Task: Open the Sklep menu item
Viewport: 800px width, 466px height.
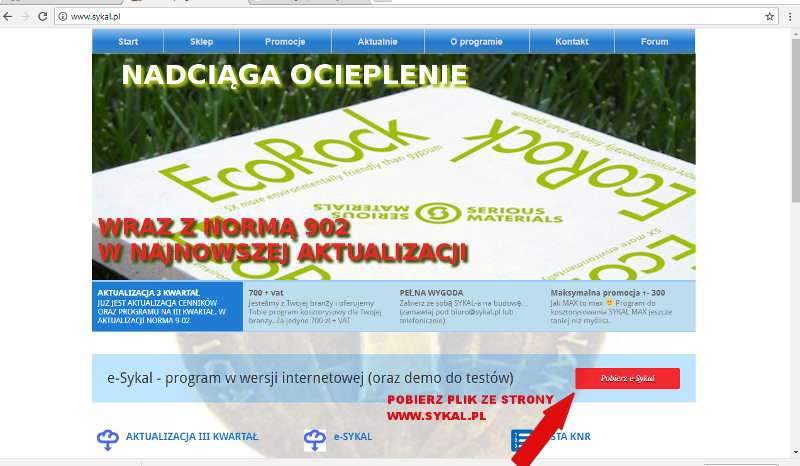Action: point(202,41)
